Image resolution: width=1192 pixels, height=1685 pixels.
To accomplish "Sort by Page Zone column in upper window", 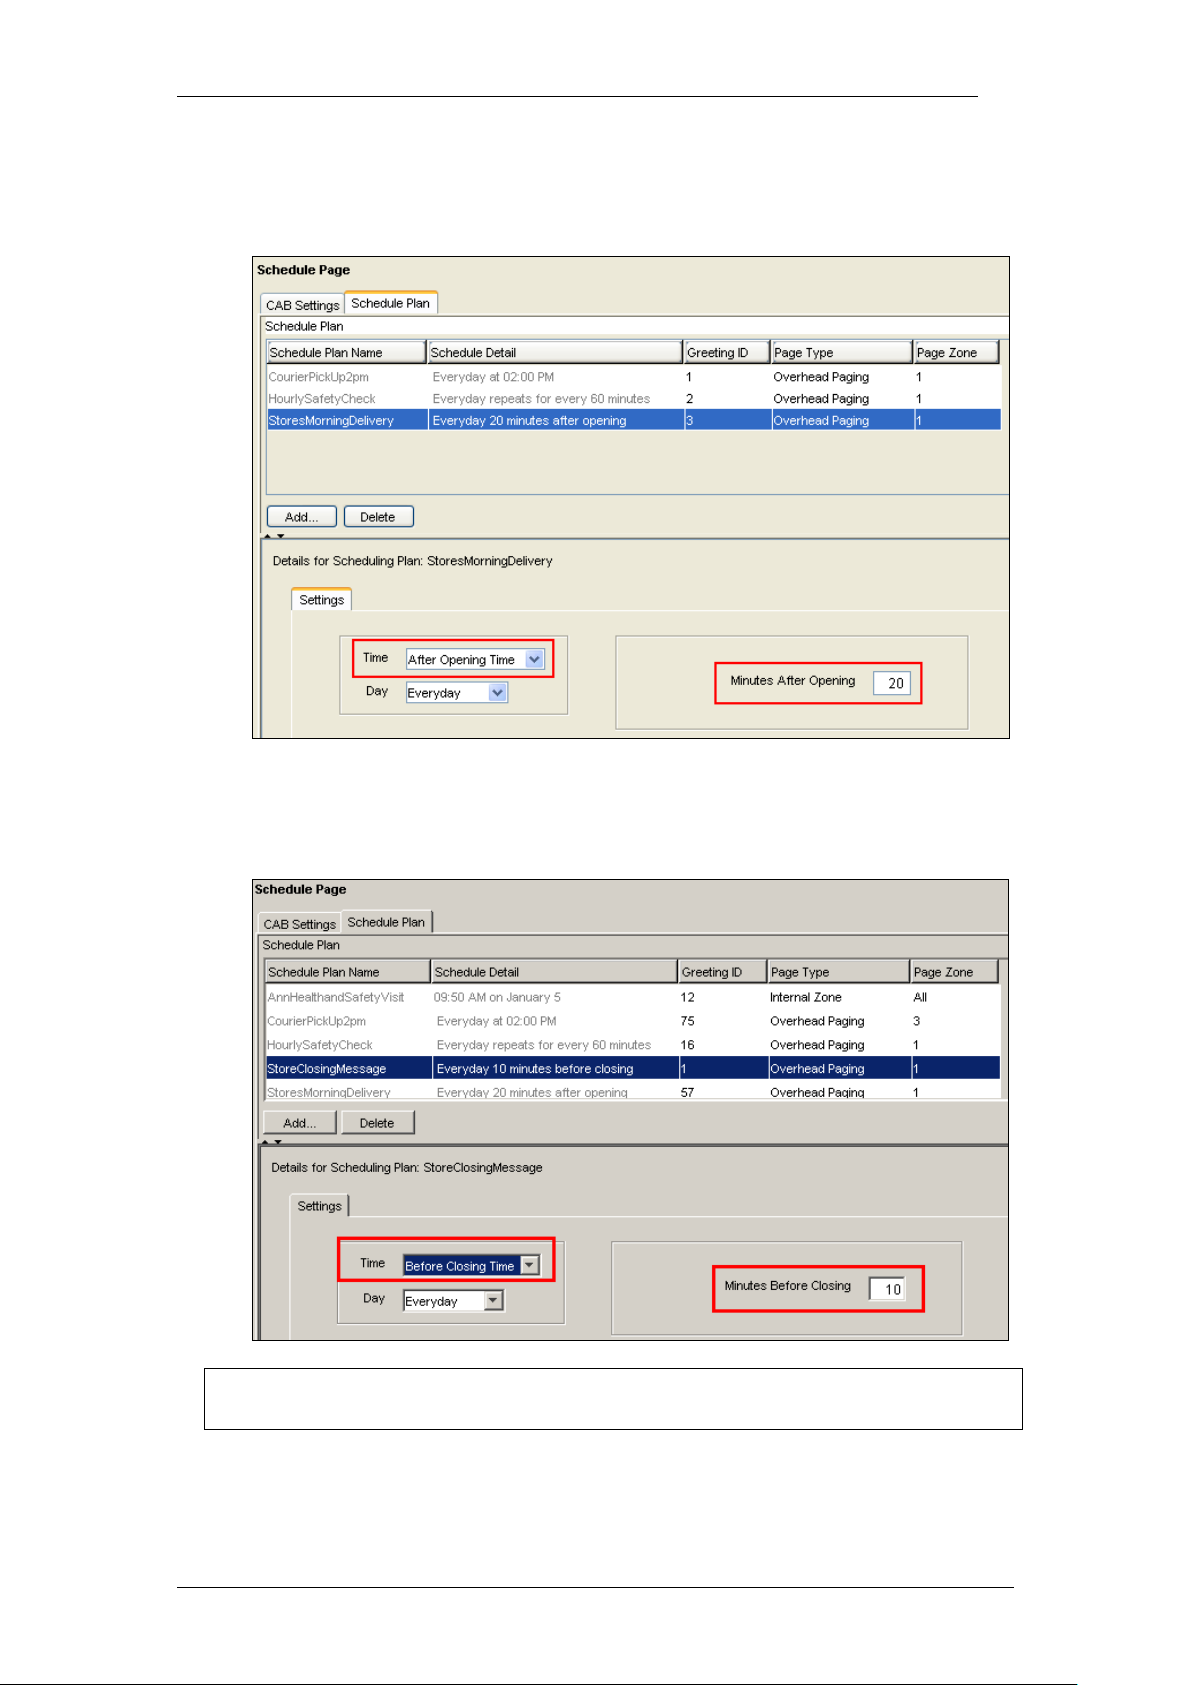I will (956, 352).
